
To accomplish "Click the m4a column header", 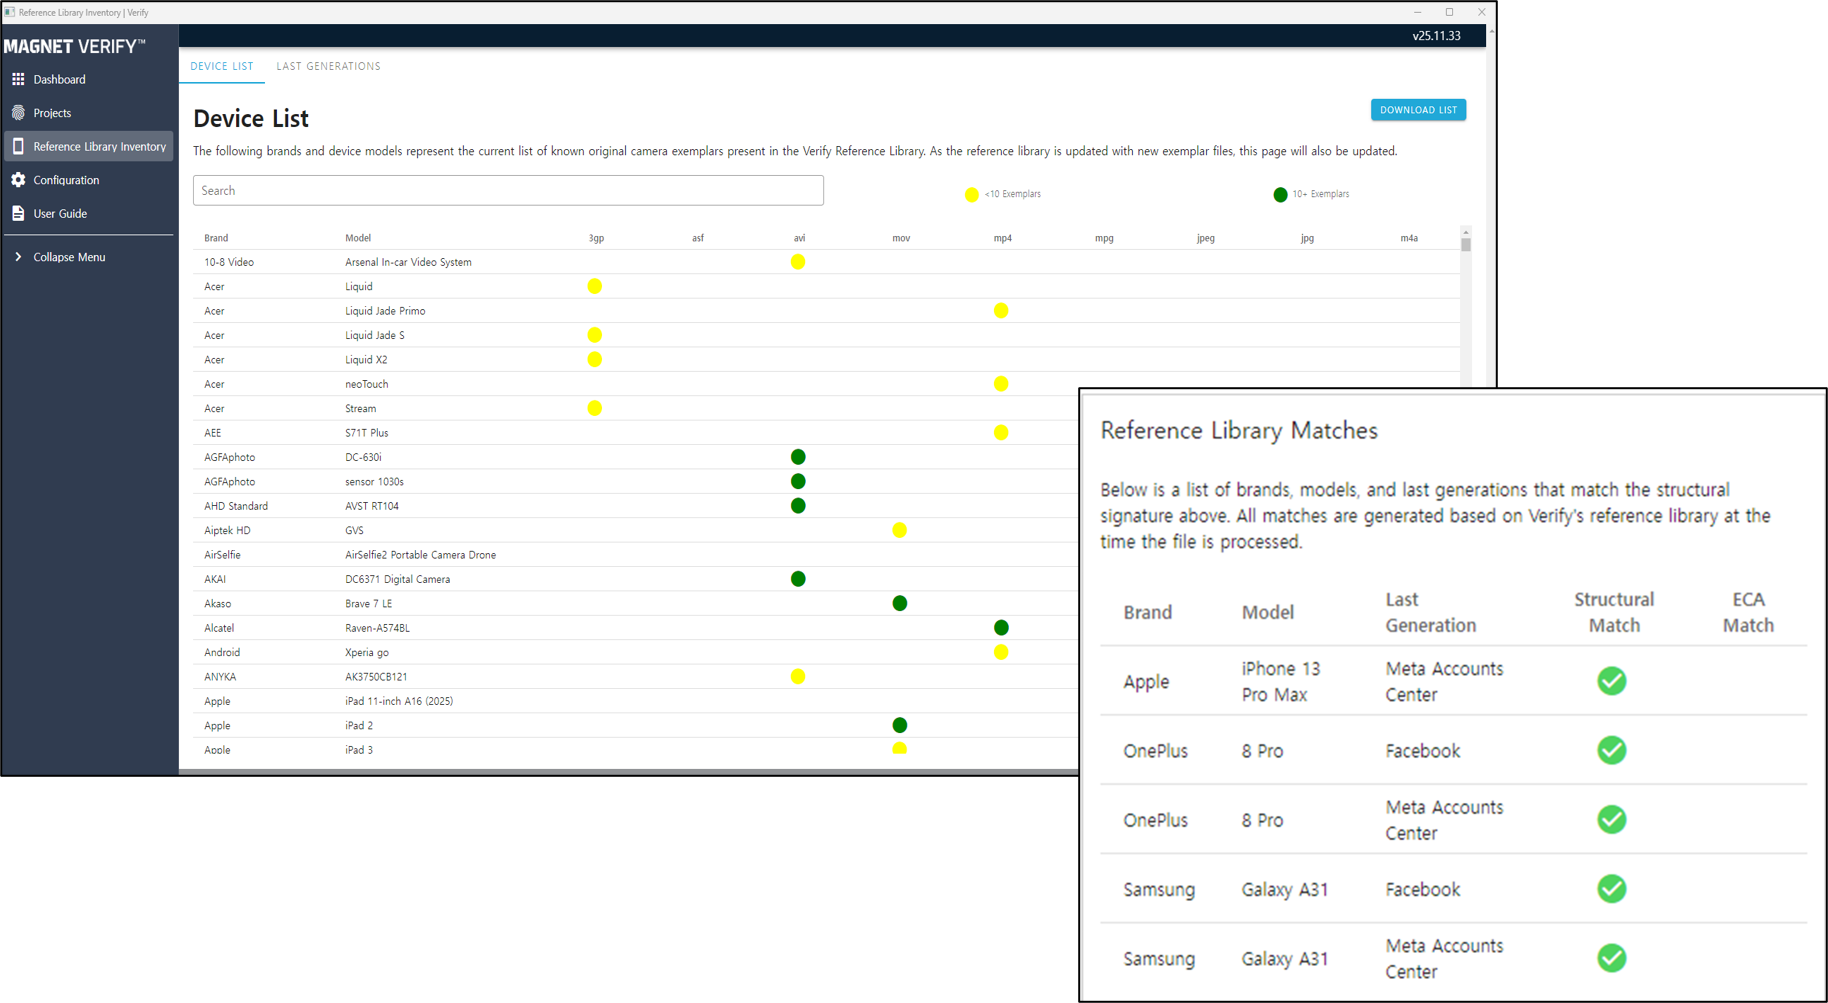I will pyautogui.click(x=1409, y=238).
